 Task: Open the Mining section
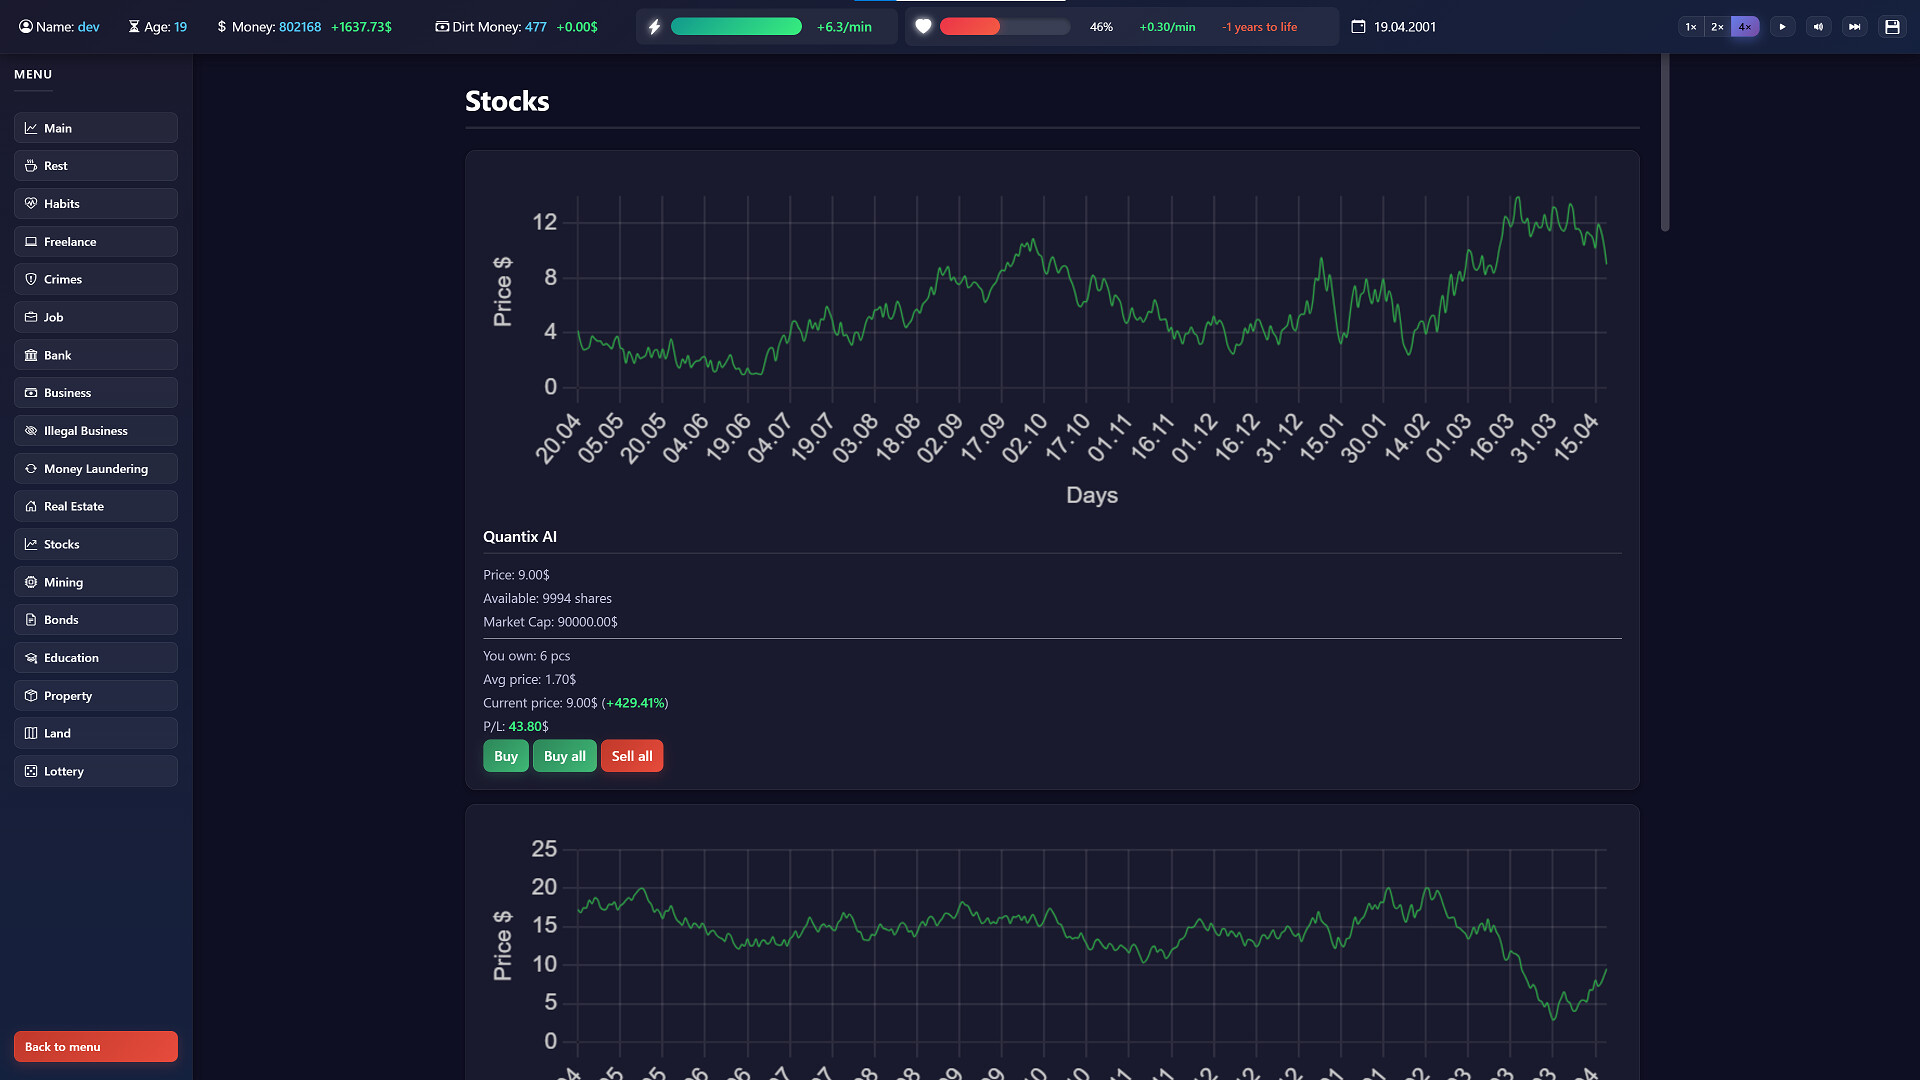pyautogui.click(x=96, y=582)
